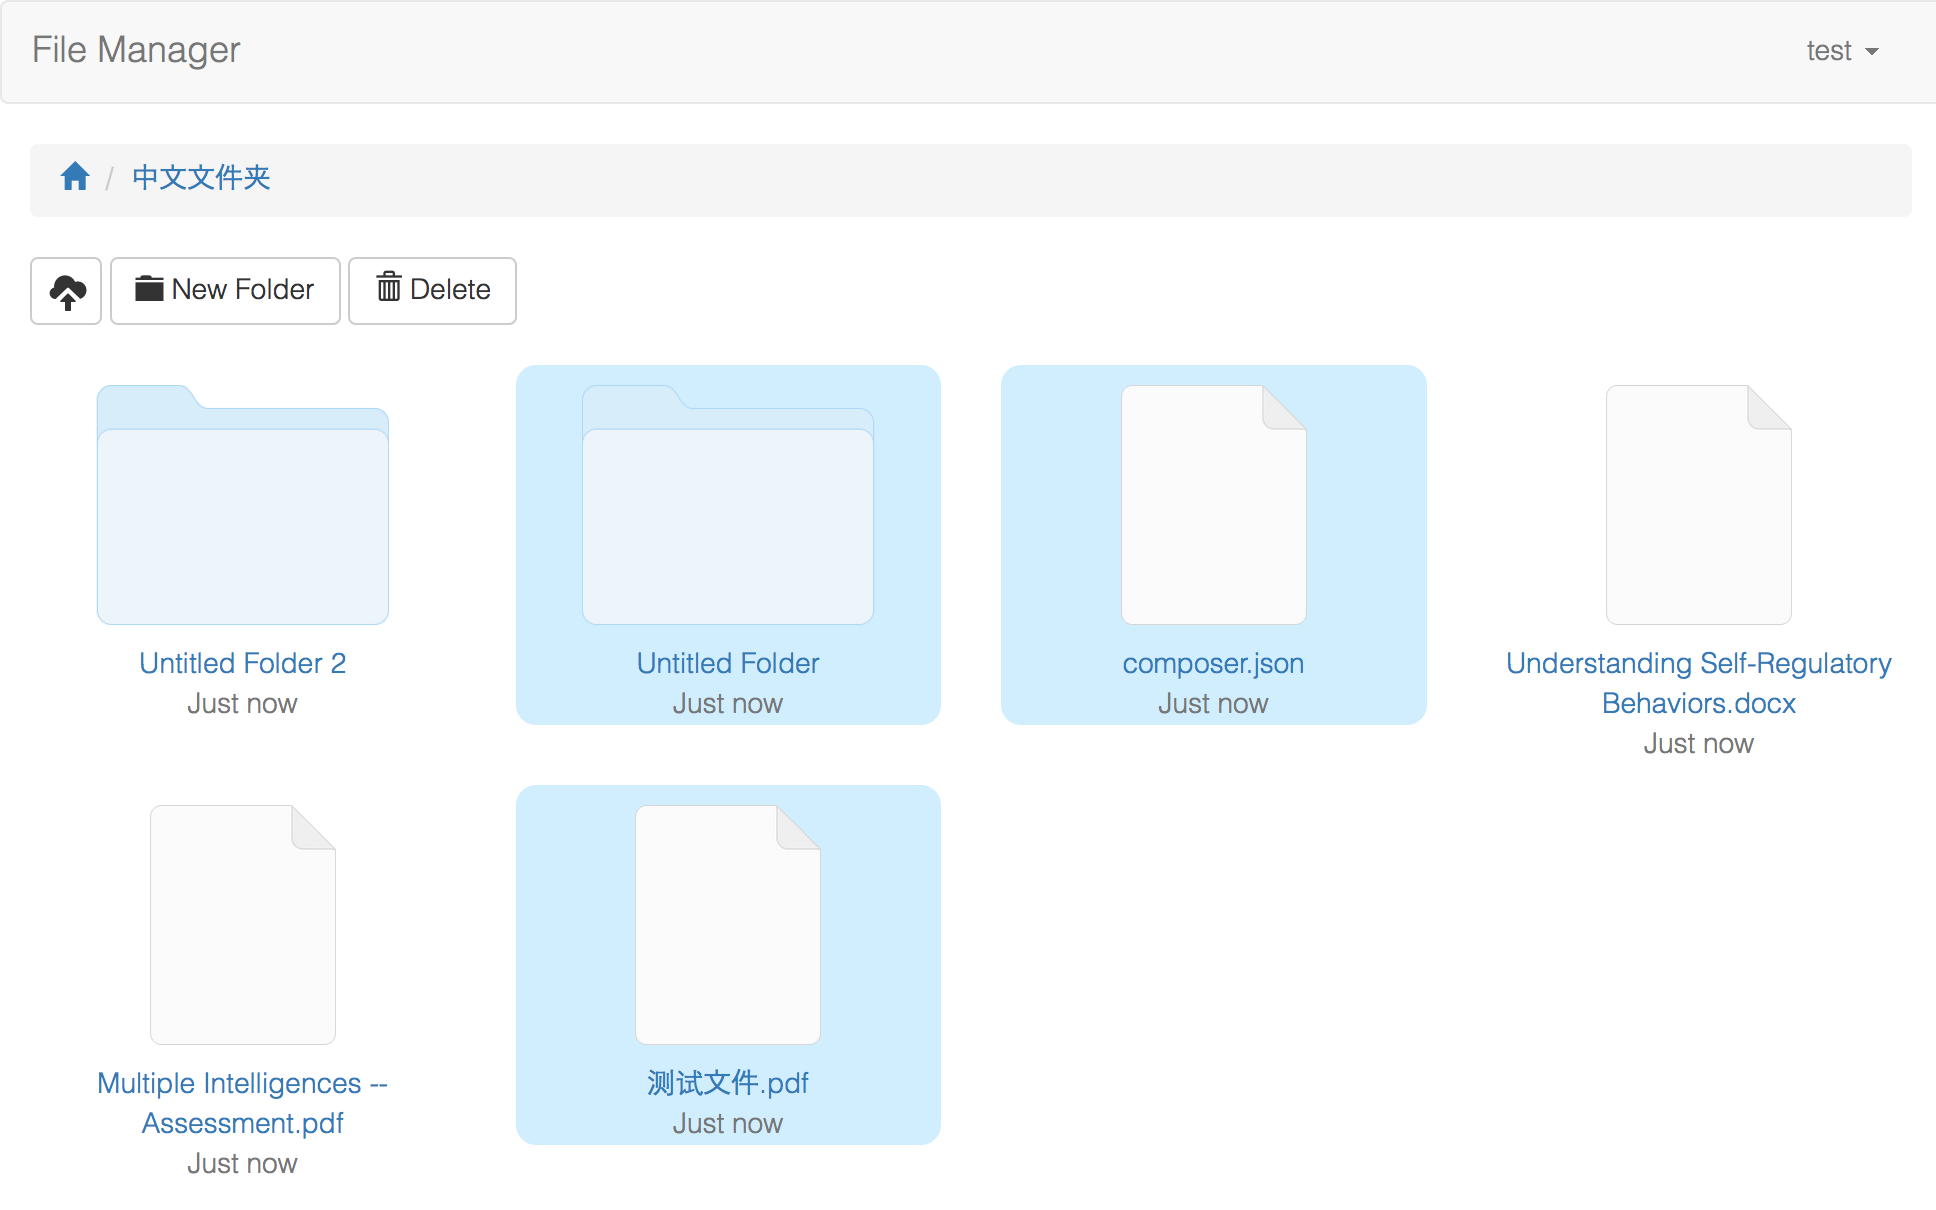Click the New Folder button
The height and width of the screenshot is (1210, 1936).
click(x=225, y=290)
